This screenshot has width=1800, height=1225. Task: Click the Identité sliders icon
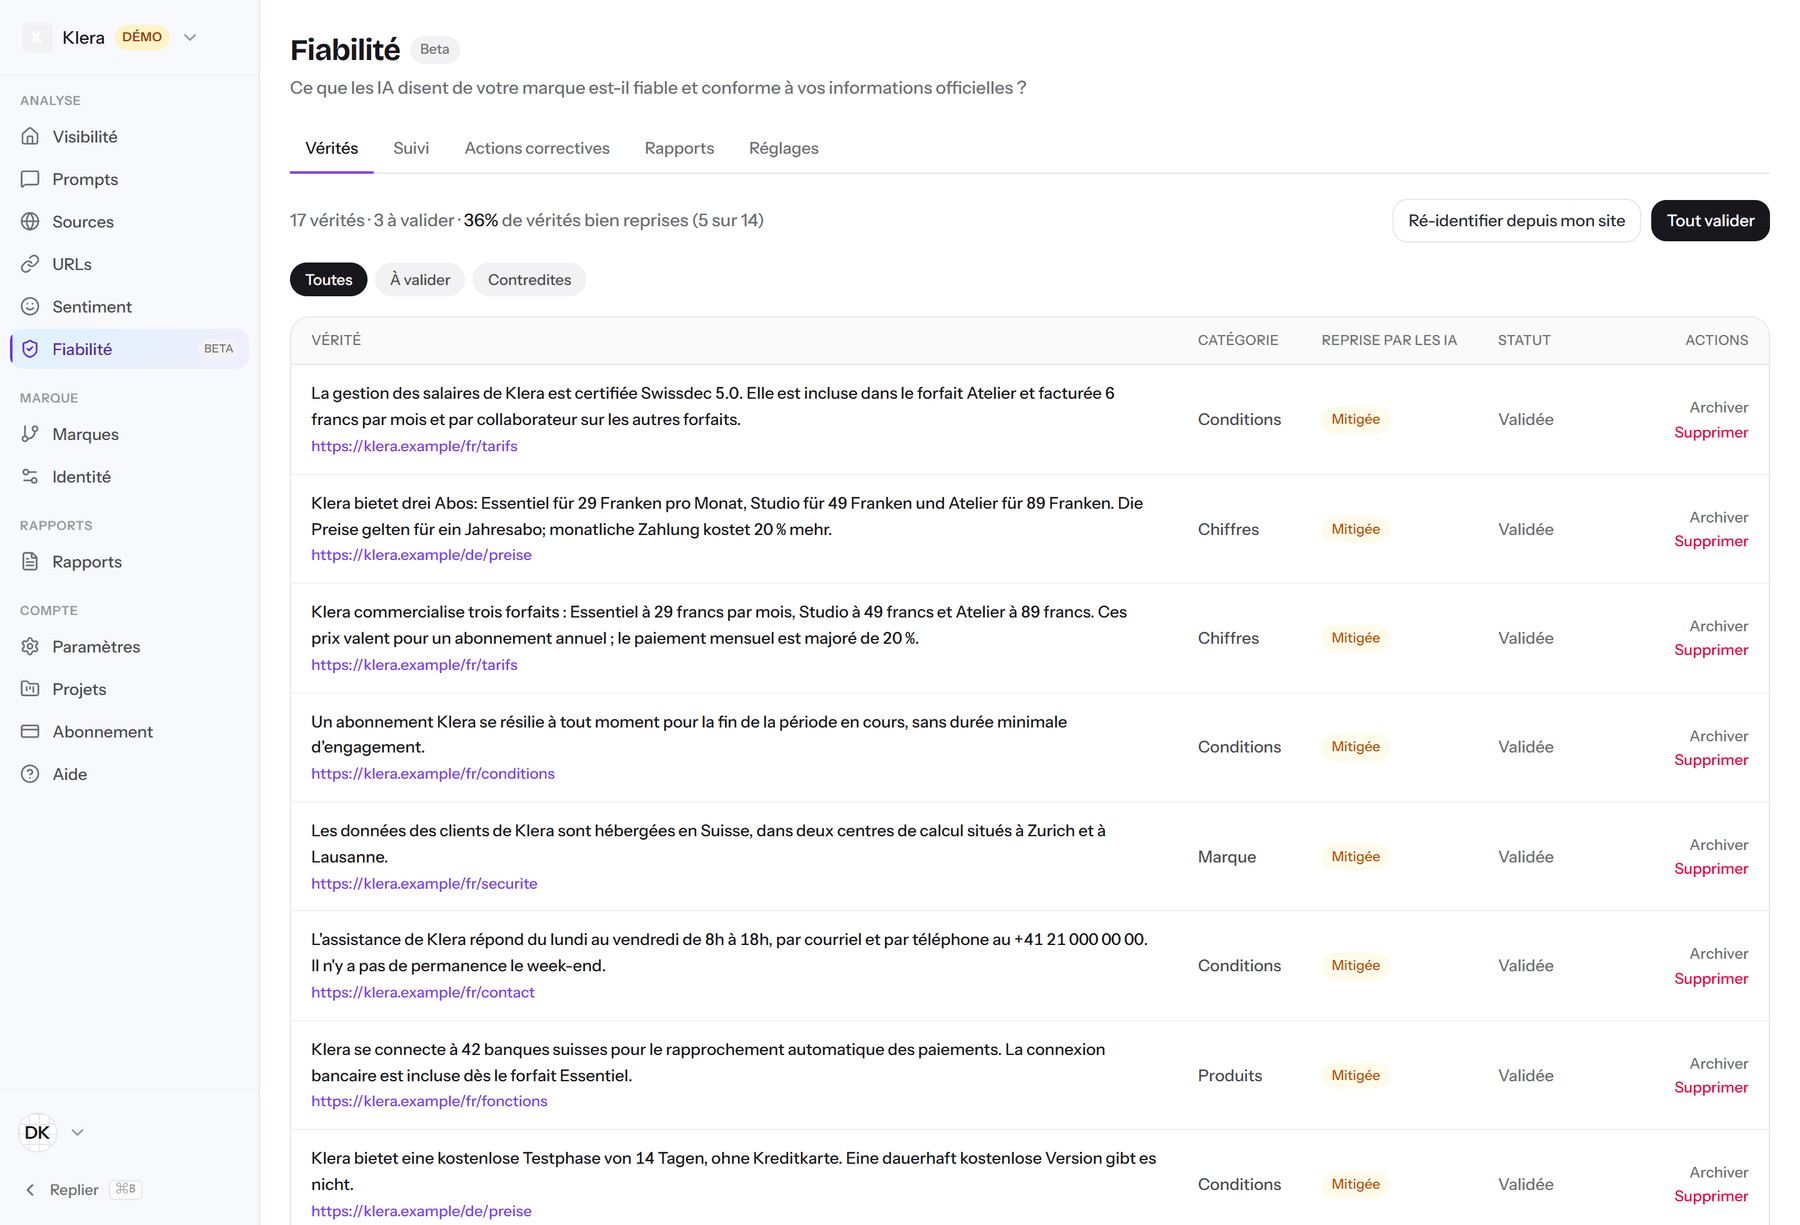[30, 476]
